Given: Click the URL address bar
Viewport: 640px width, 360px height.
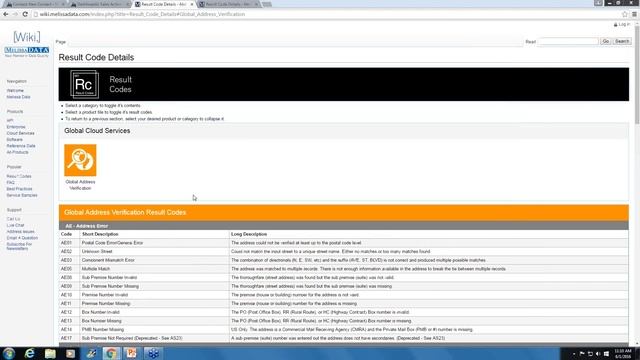Looking at the screenshot, I should (326, 14).
